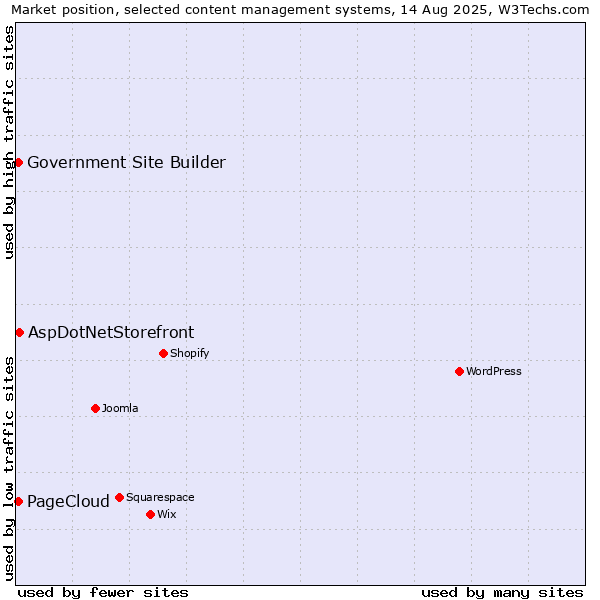Click the WordPress red marker
Screen dimensions: 600x600
tap(460, 371)
